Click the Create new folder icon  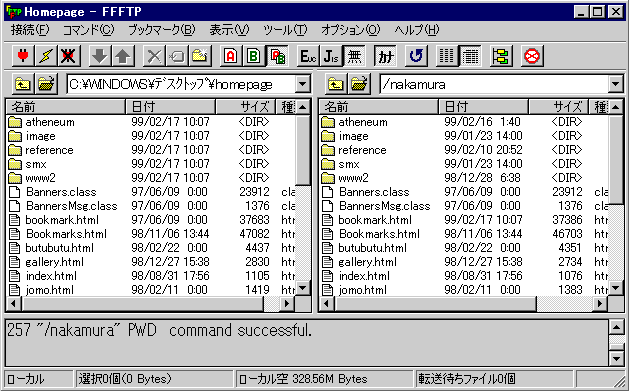pyautogui.click(x=200, y=56)
